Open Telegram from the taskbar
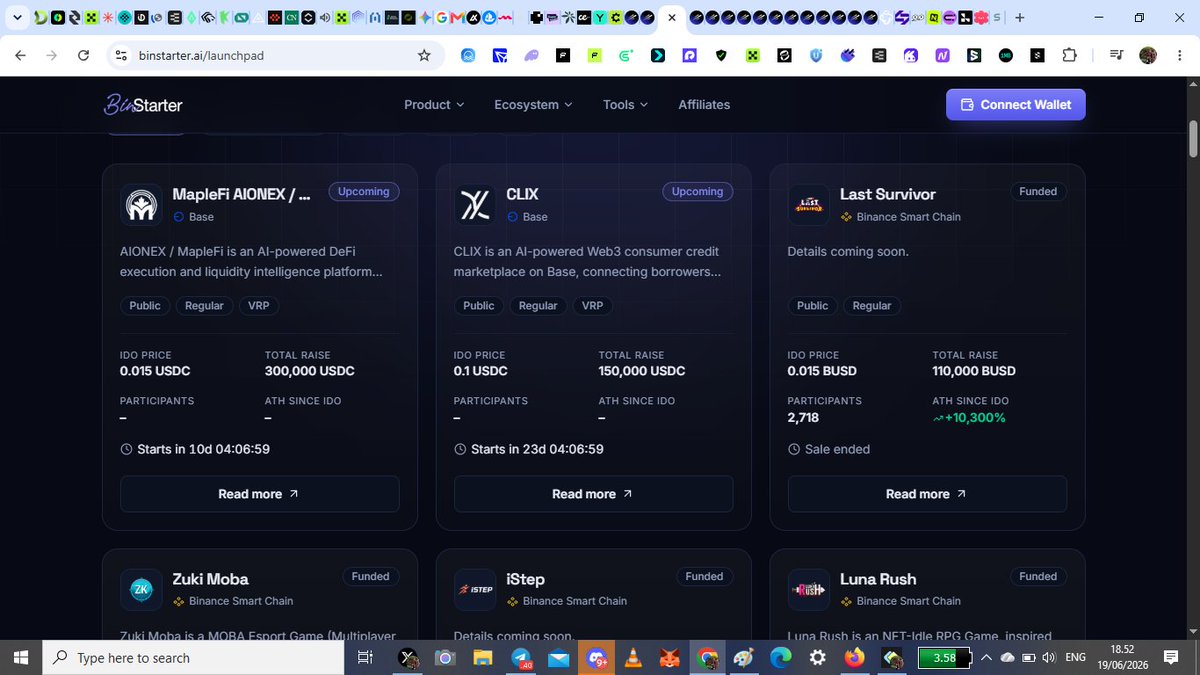The image size is (1200, 675). (522, 658)
